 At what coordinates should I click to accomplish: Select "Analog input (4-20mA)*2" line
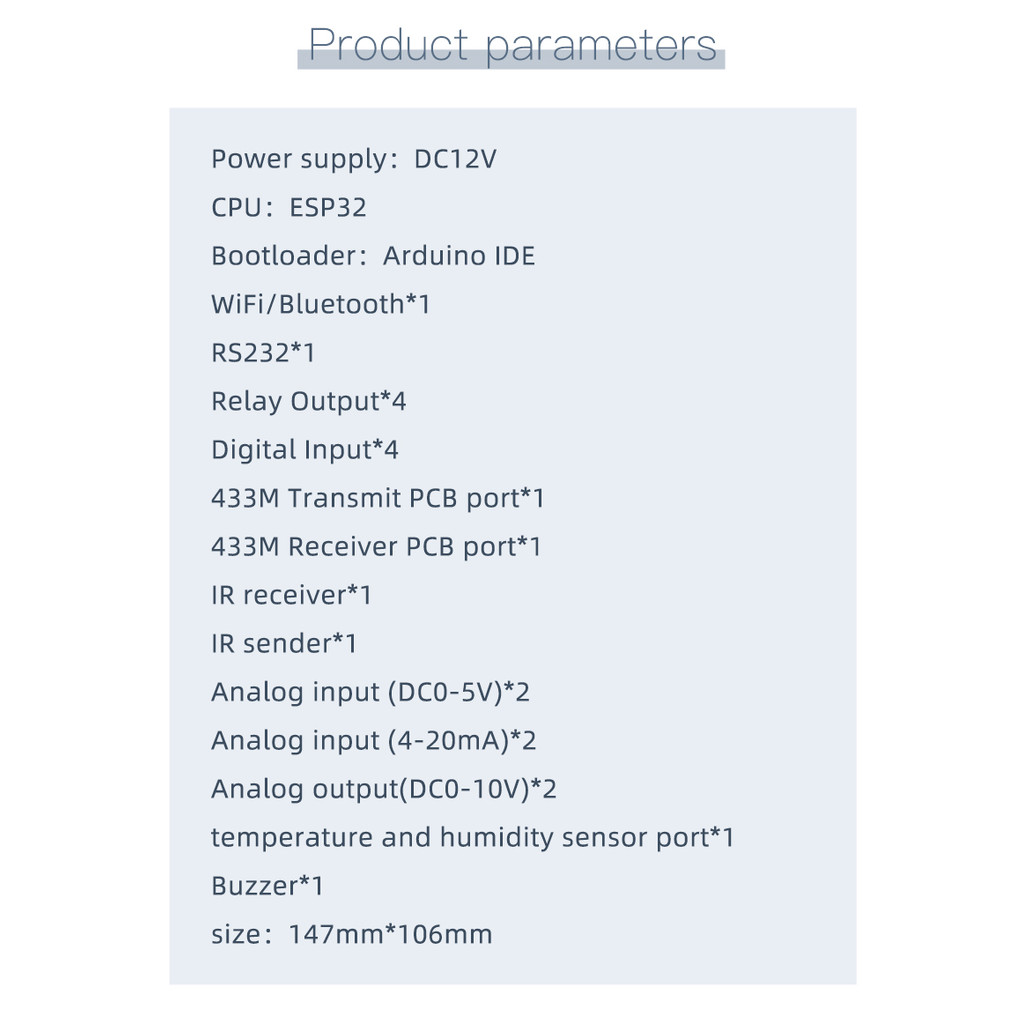tap(373, 741)
